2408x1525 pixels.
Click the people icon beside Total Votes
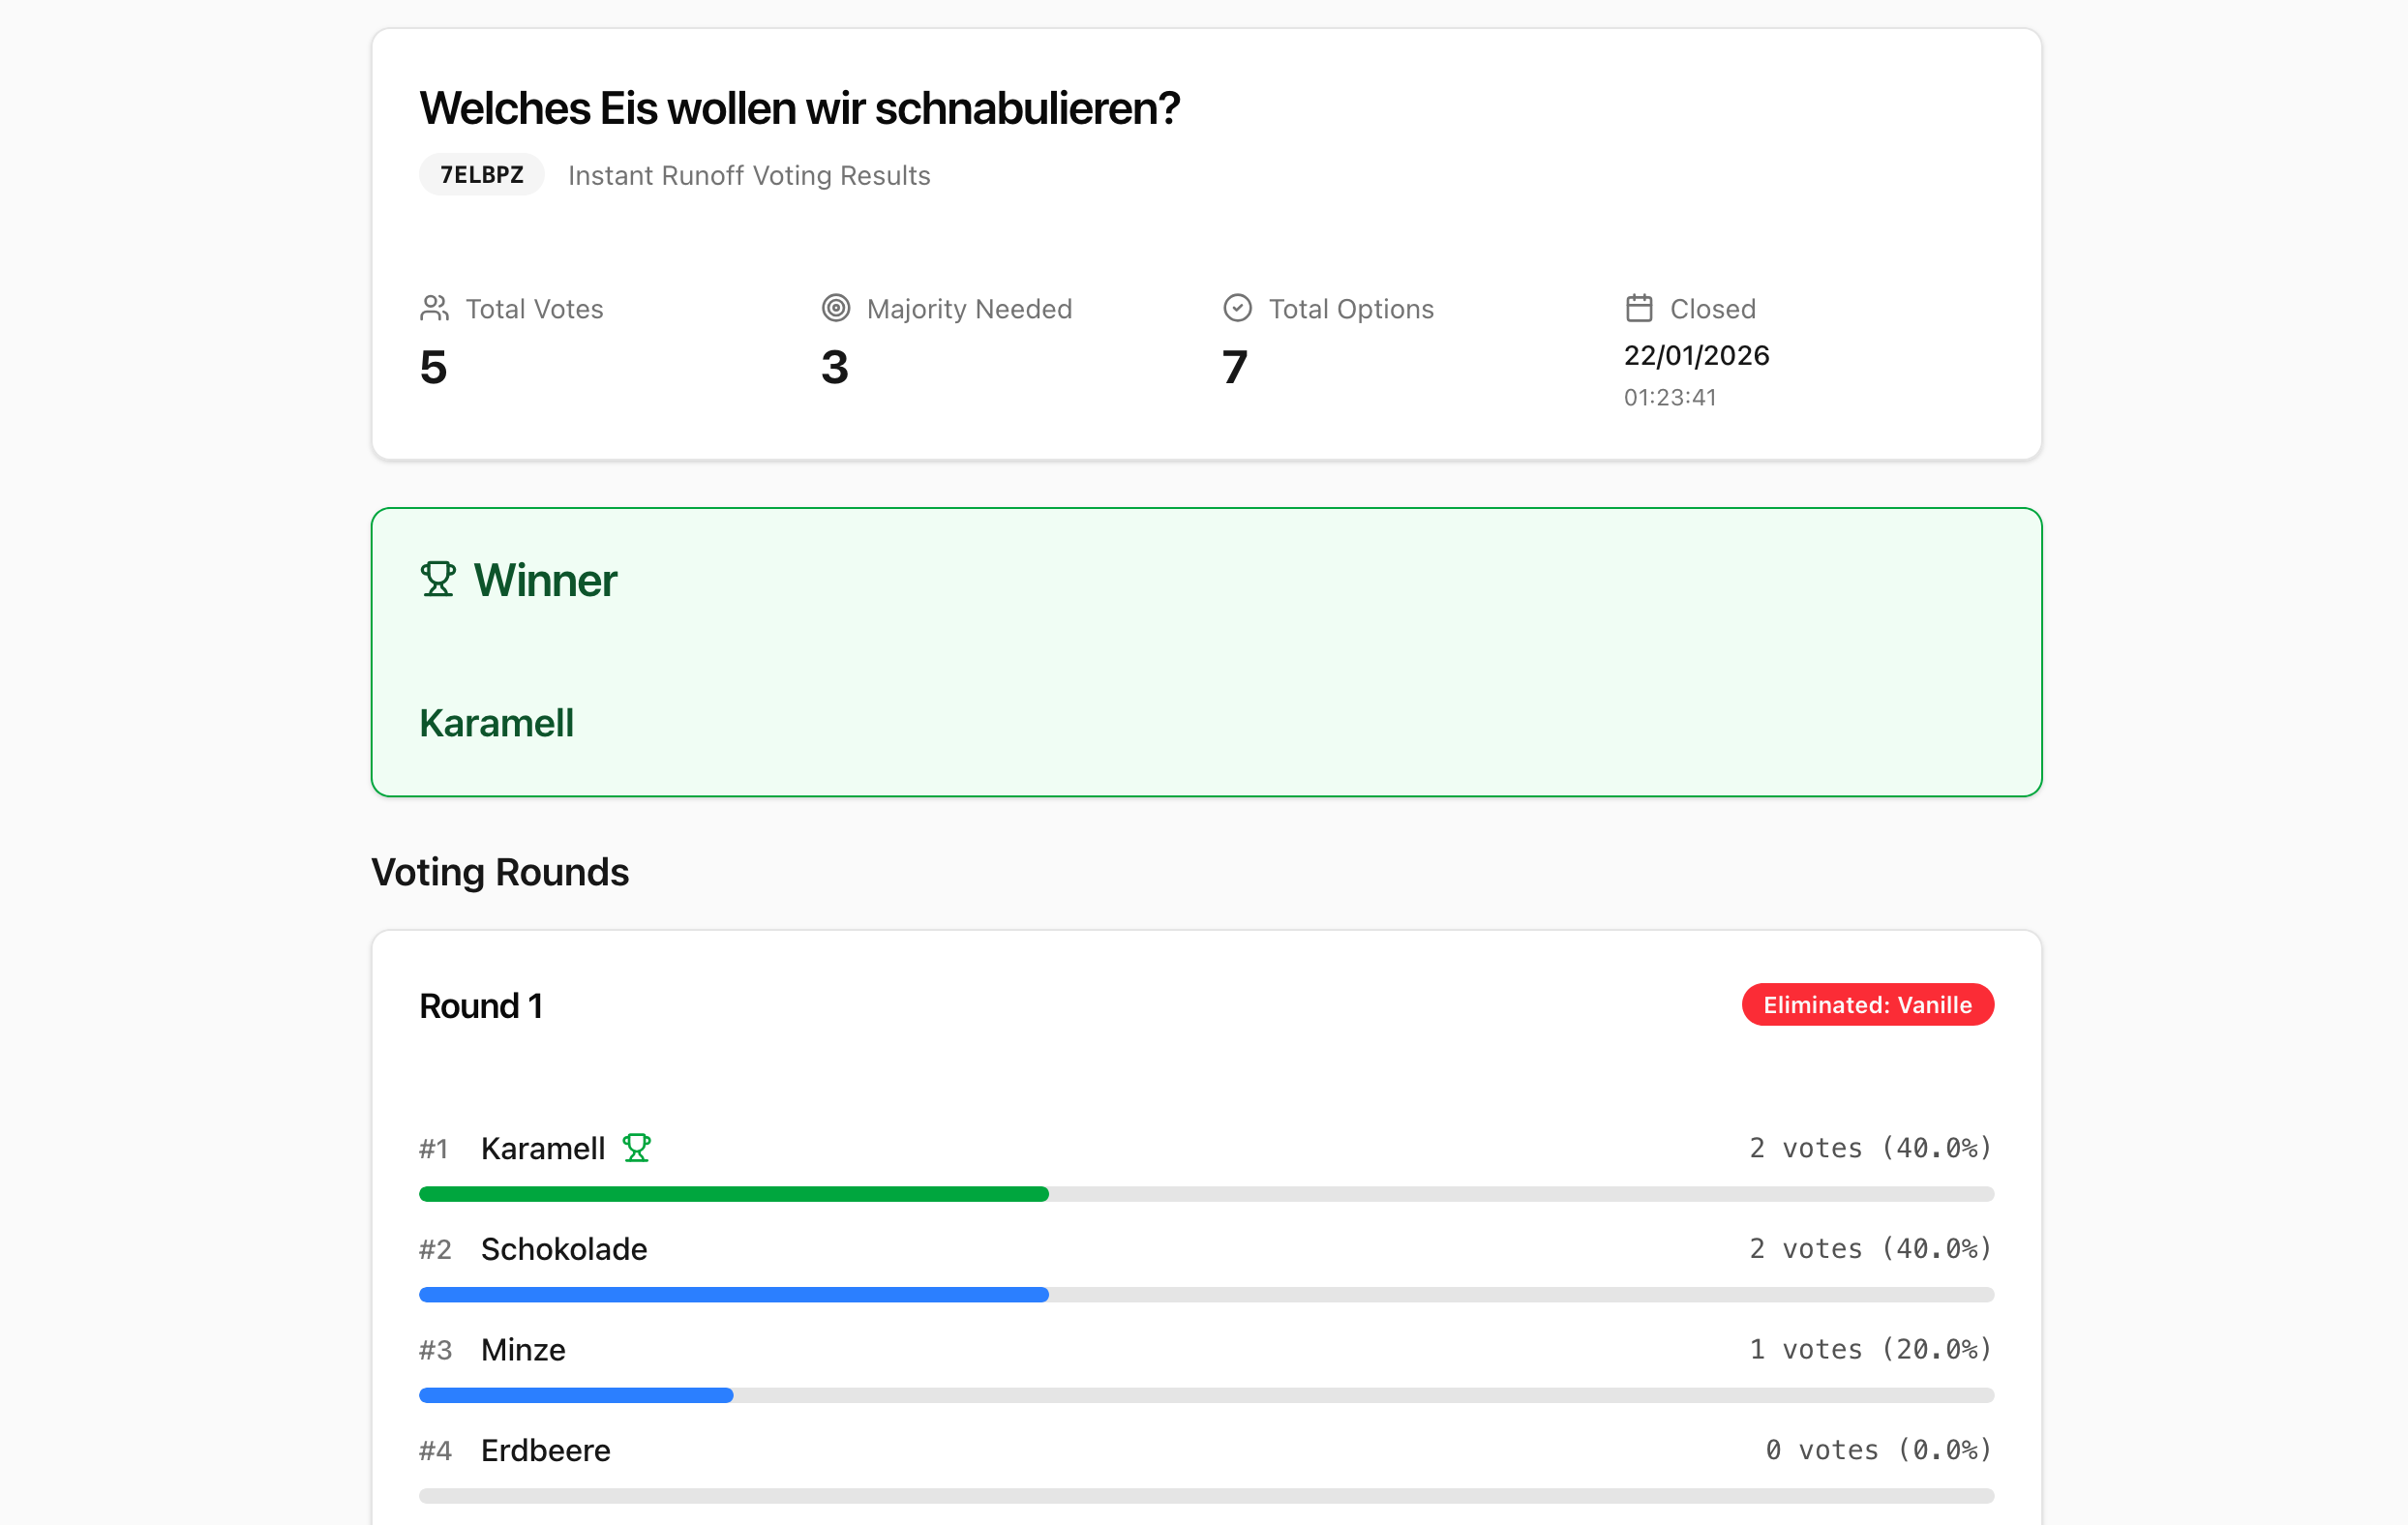[434, 308]
